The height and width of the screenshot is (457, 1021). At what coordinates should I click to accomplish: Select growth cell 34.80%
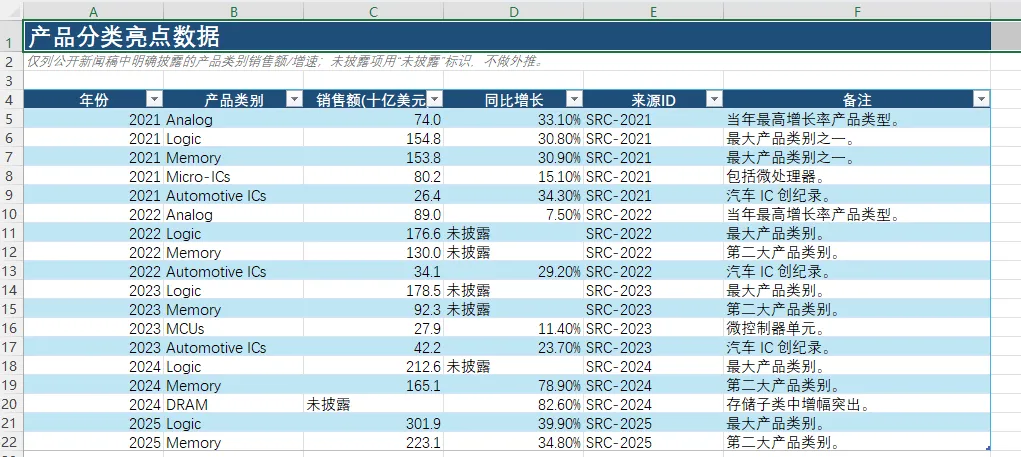click(513, 443)
